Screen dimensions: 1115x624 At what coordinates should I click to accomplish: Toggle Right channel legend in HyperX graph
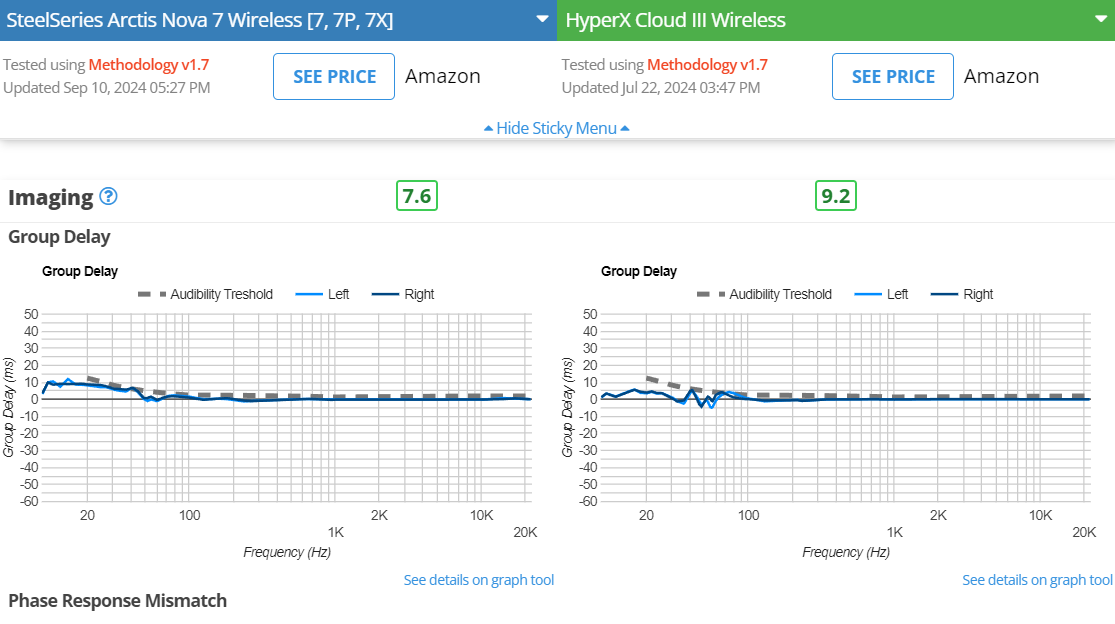(962, 294)
